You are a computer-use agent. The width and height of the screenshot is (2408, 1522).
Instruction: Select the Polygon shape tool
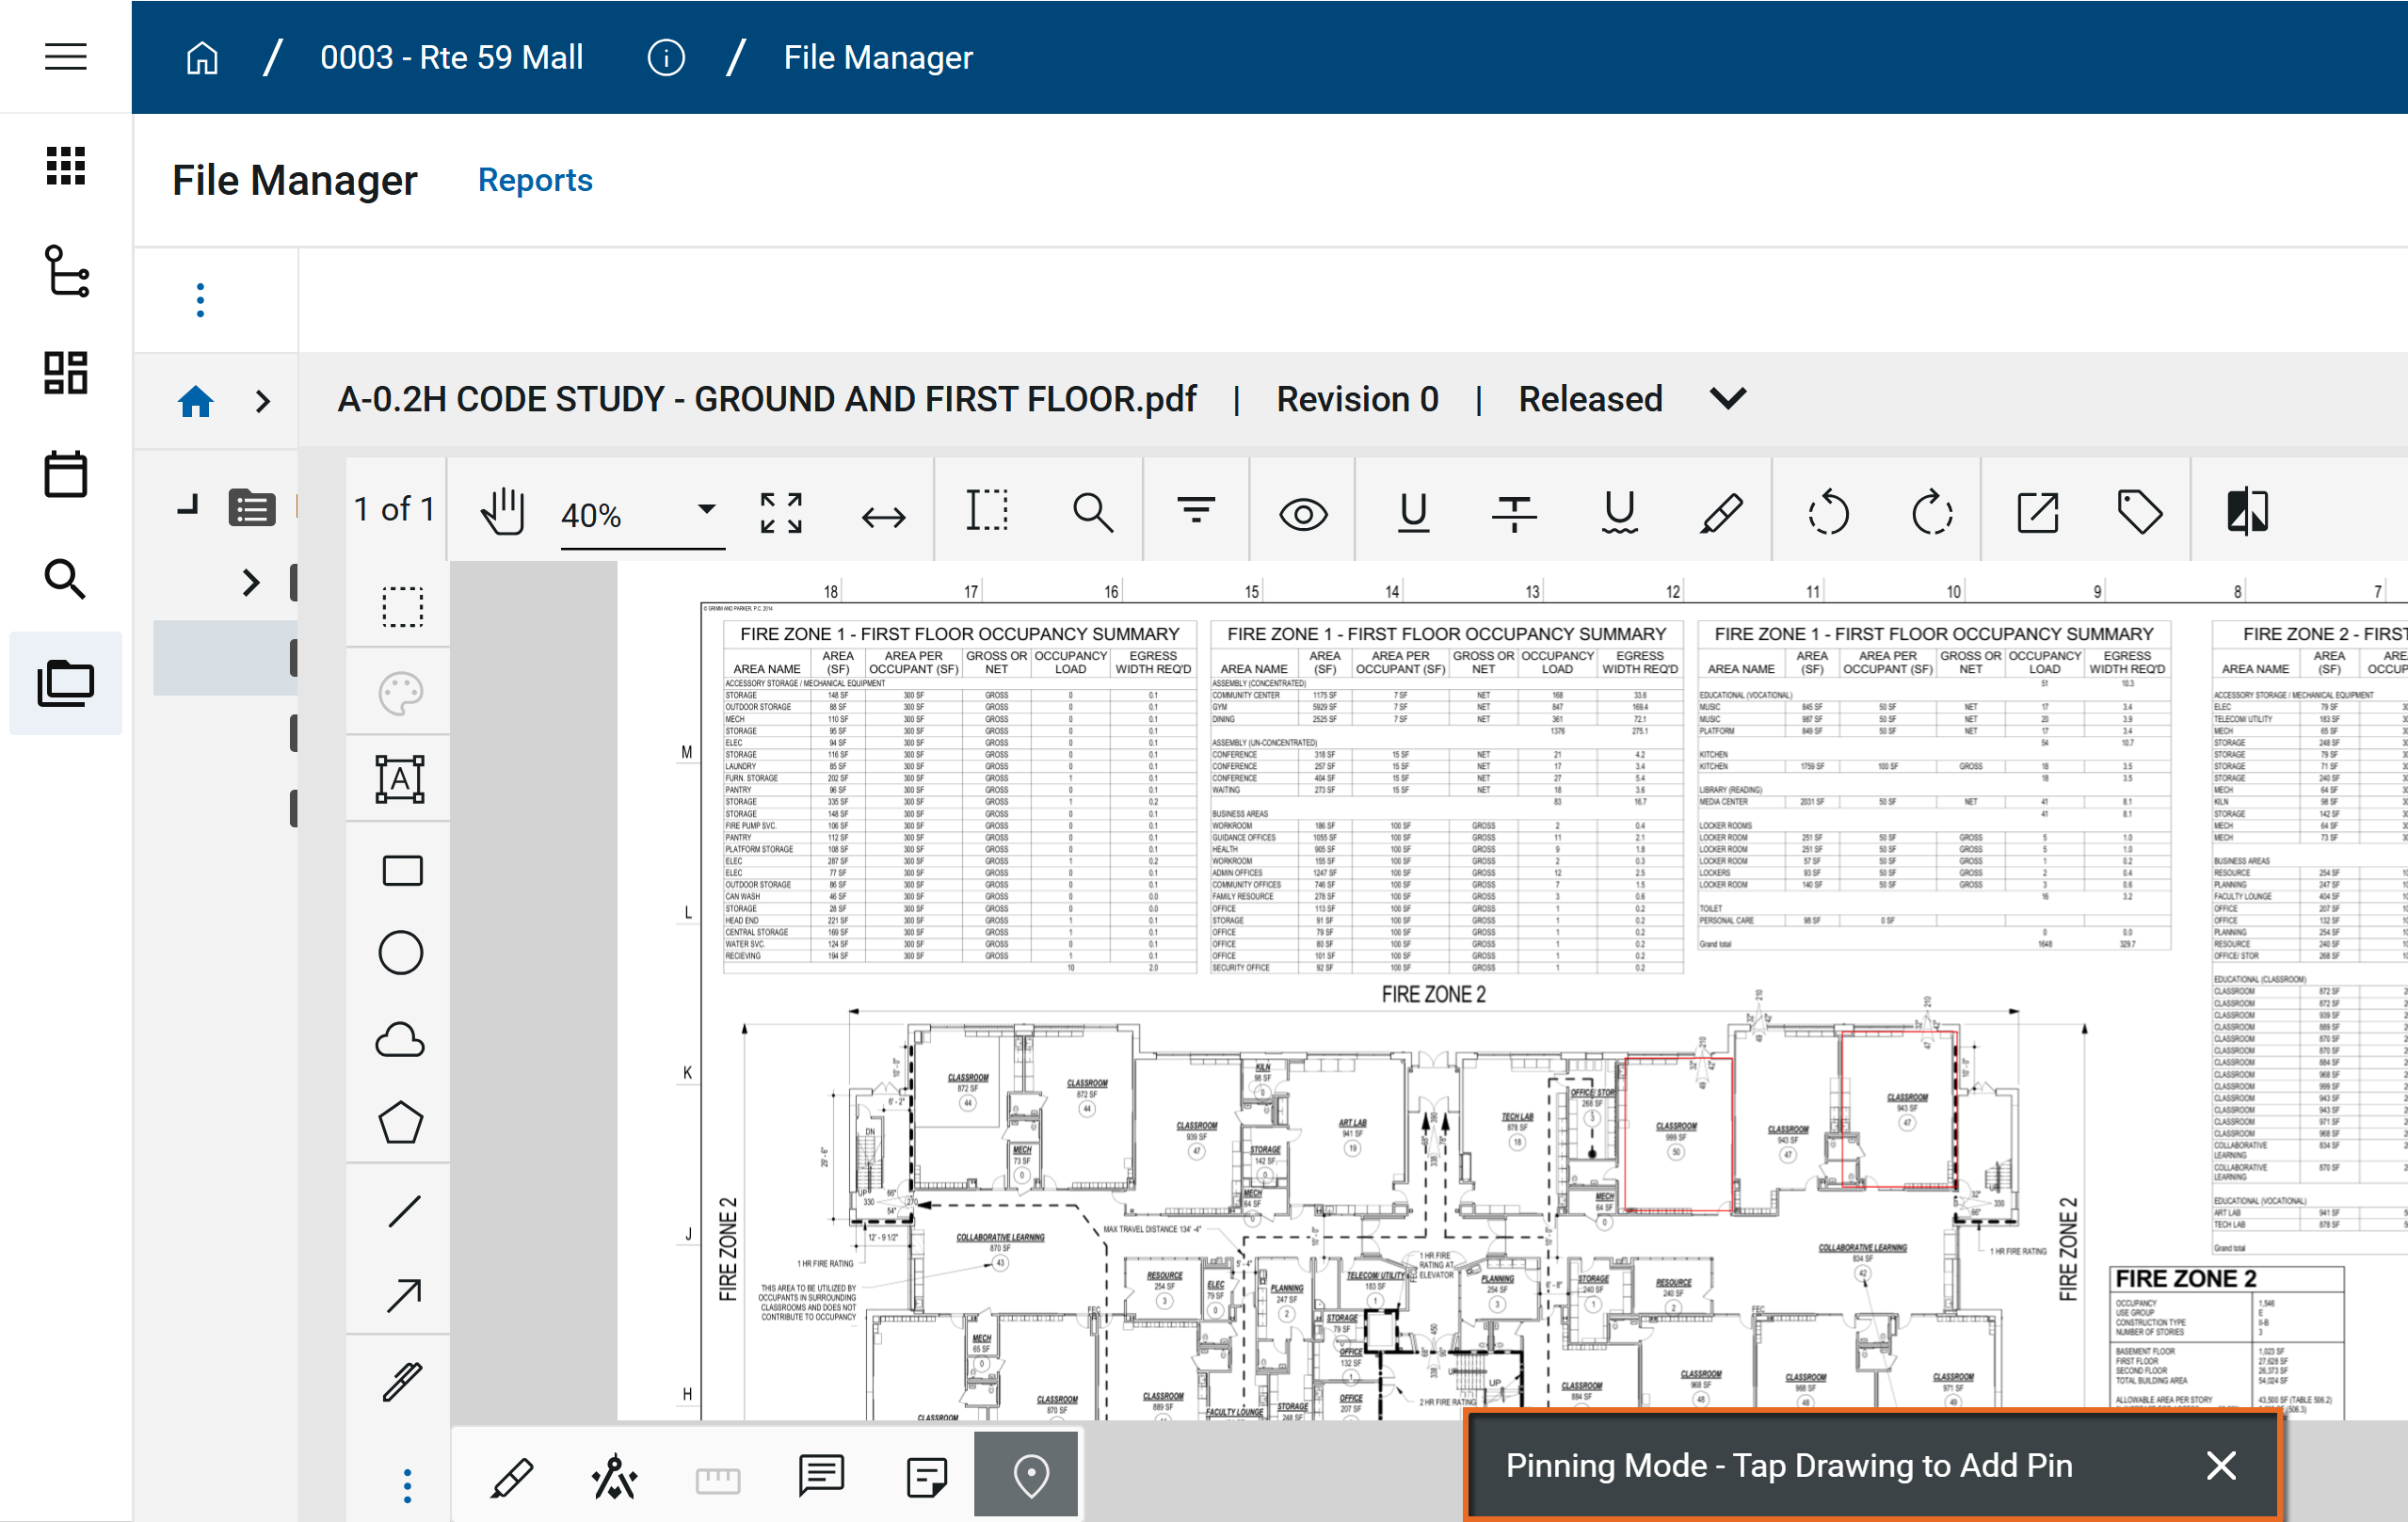coord(400,1124)
